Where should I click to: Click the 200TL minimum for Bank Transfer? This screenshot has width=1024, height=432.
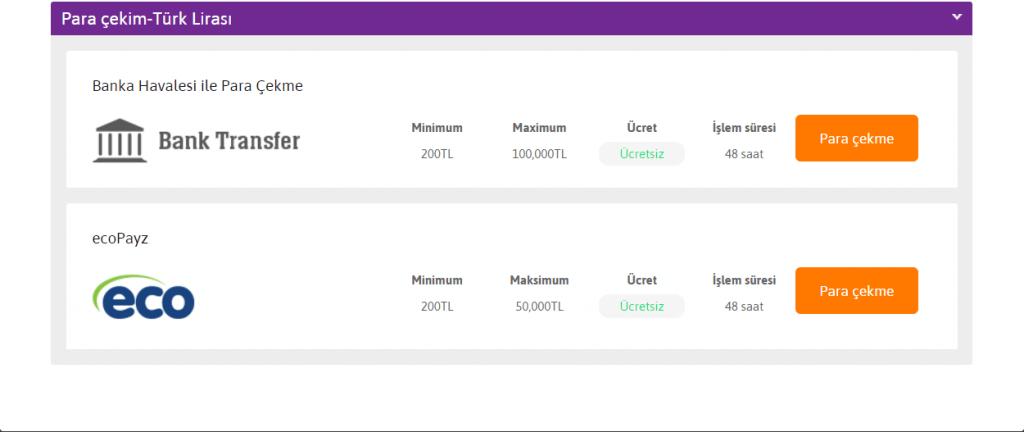[x=437, y=154]
